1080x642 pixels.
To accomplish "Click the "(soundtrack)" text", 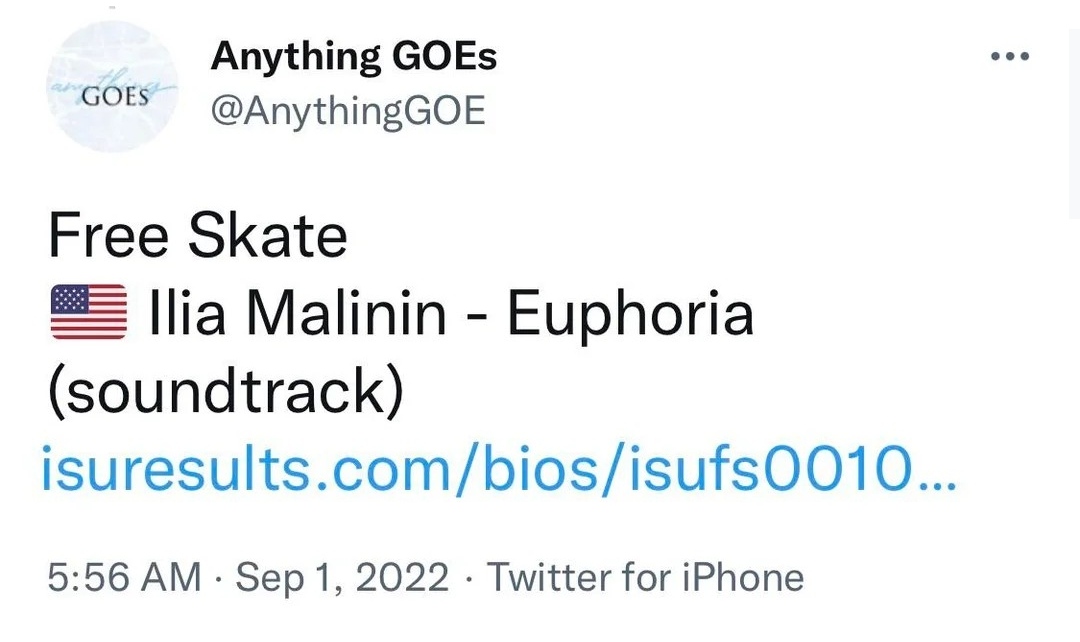I will [x=226, y=392].
